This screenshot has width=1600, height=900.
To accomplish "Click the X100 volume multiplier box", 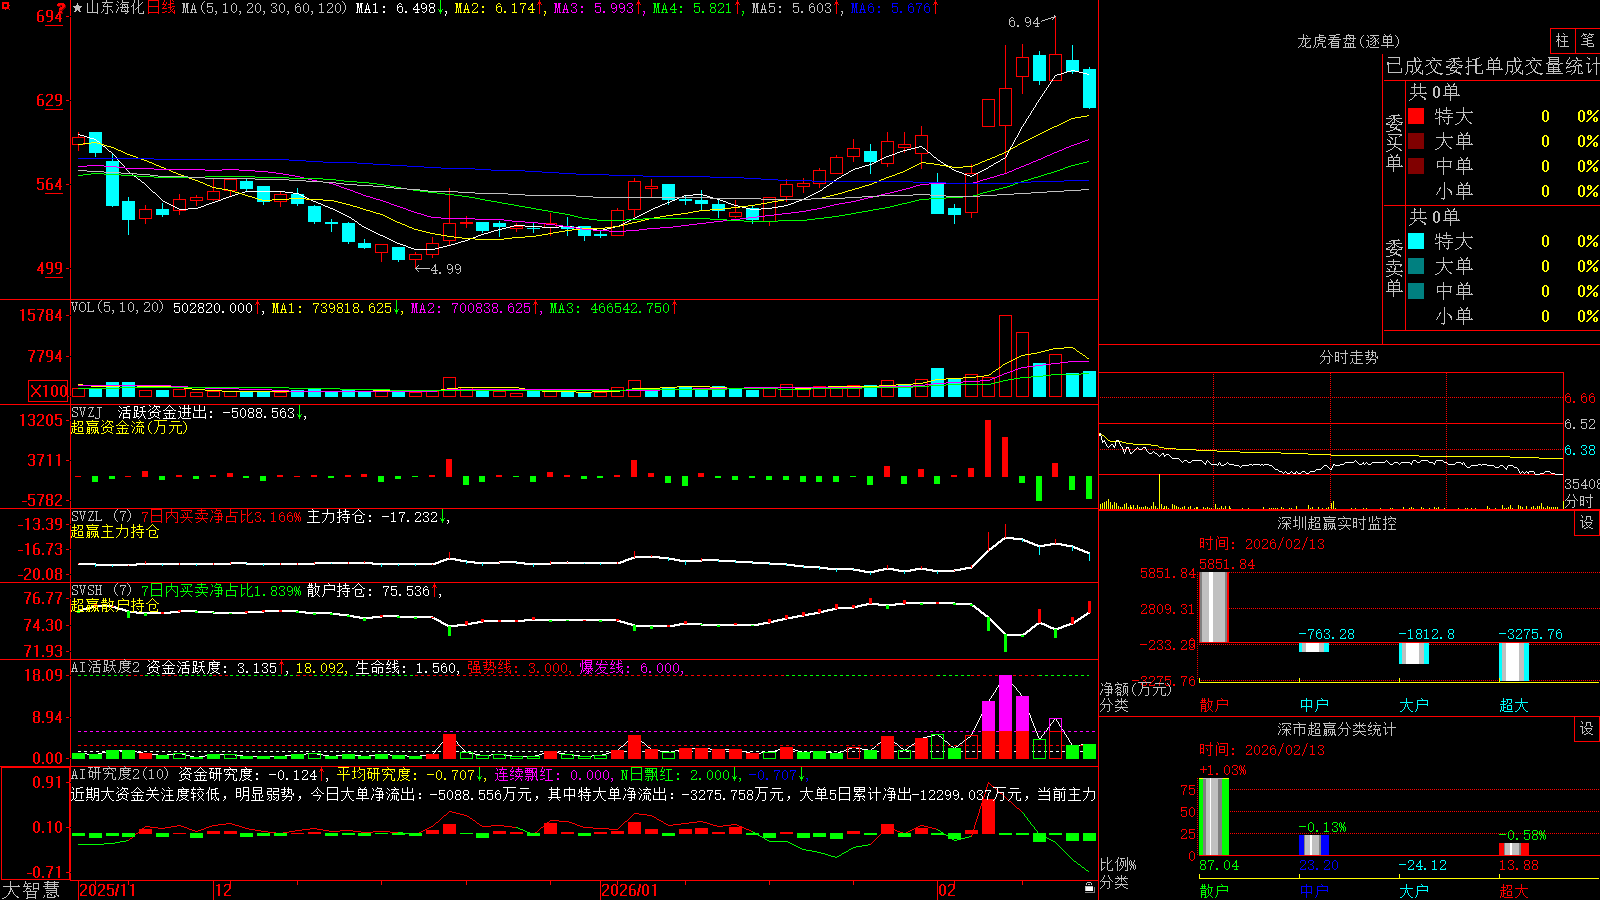I will tap(49, 391).
